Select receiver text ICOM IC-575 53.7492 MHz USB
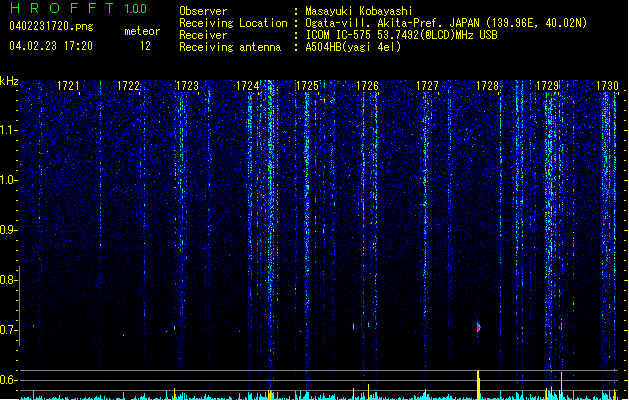 coord(402,35)
